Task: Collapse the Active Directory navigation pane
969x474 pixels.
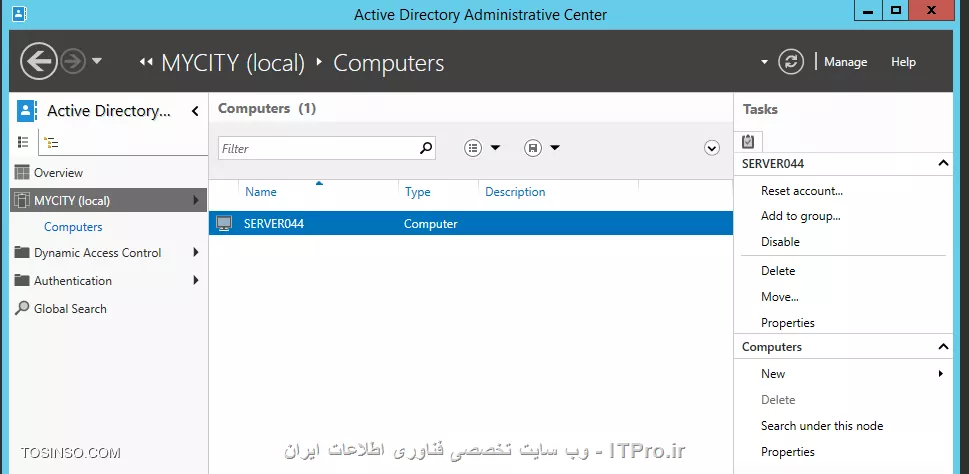Action: pos(195,111)
